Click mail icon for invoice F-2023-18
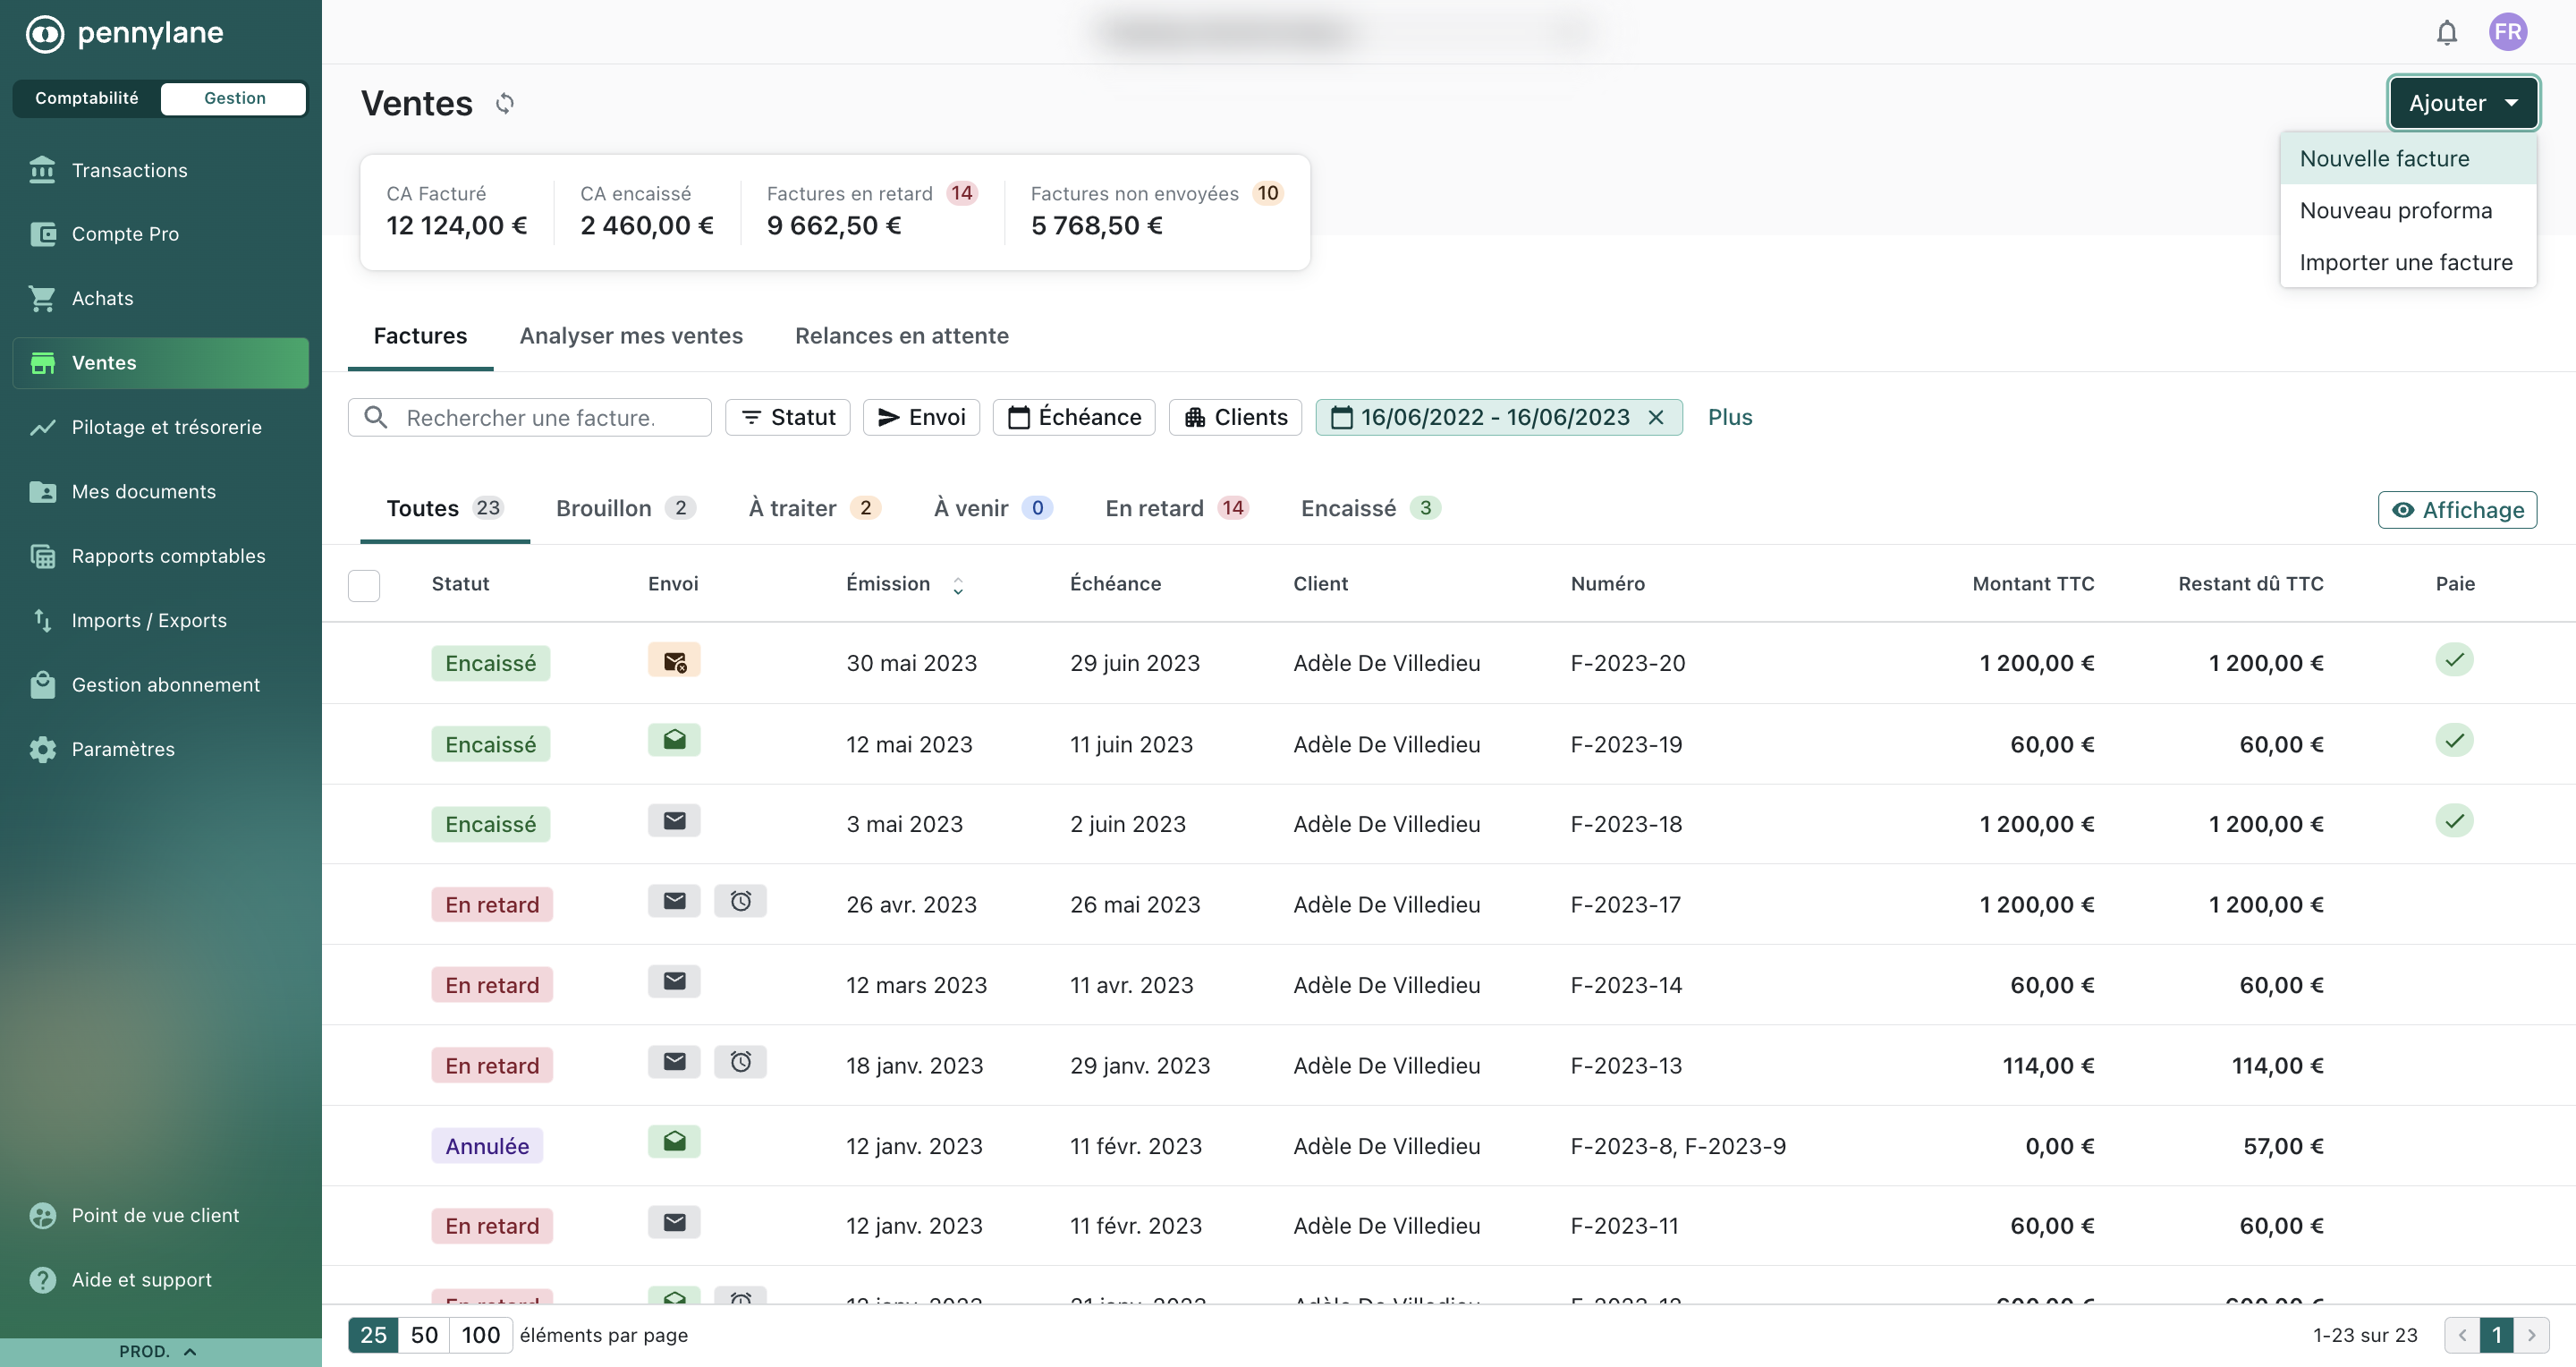Image resolution: width=2576 pixels, height=1367 pixels. (674, 821)
